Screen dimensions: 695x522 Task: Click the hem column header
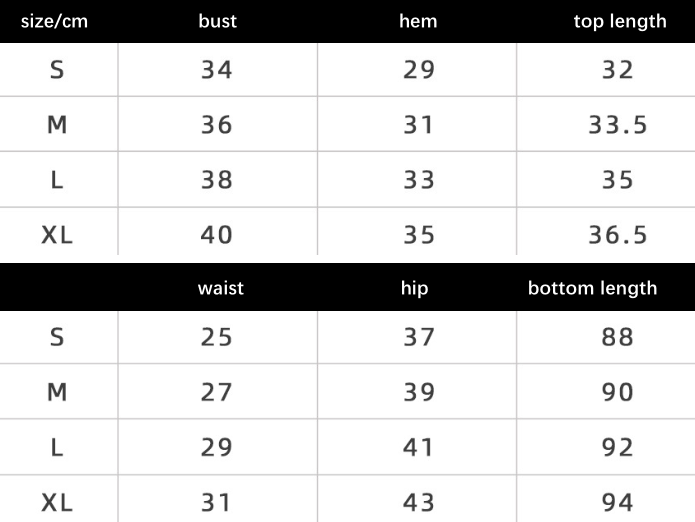point(418,21)
